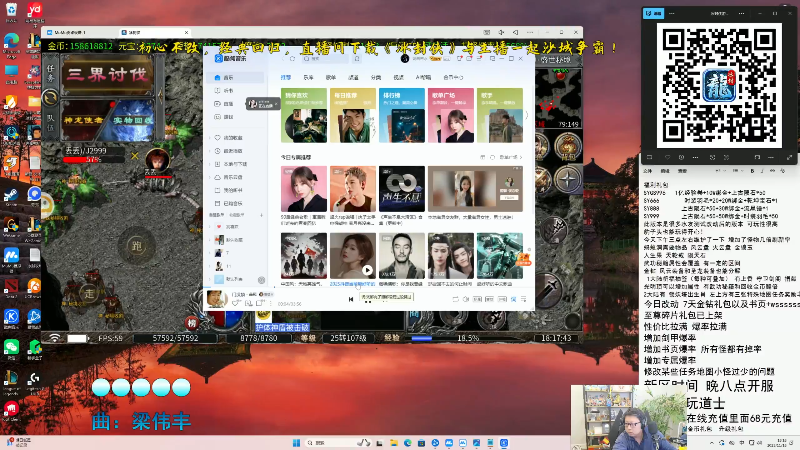Open the two costumed men playlist cover
This screenshot has height=450, width=800.
tap(451, 256)
